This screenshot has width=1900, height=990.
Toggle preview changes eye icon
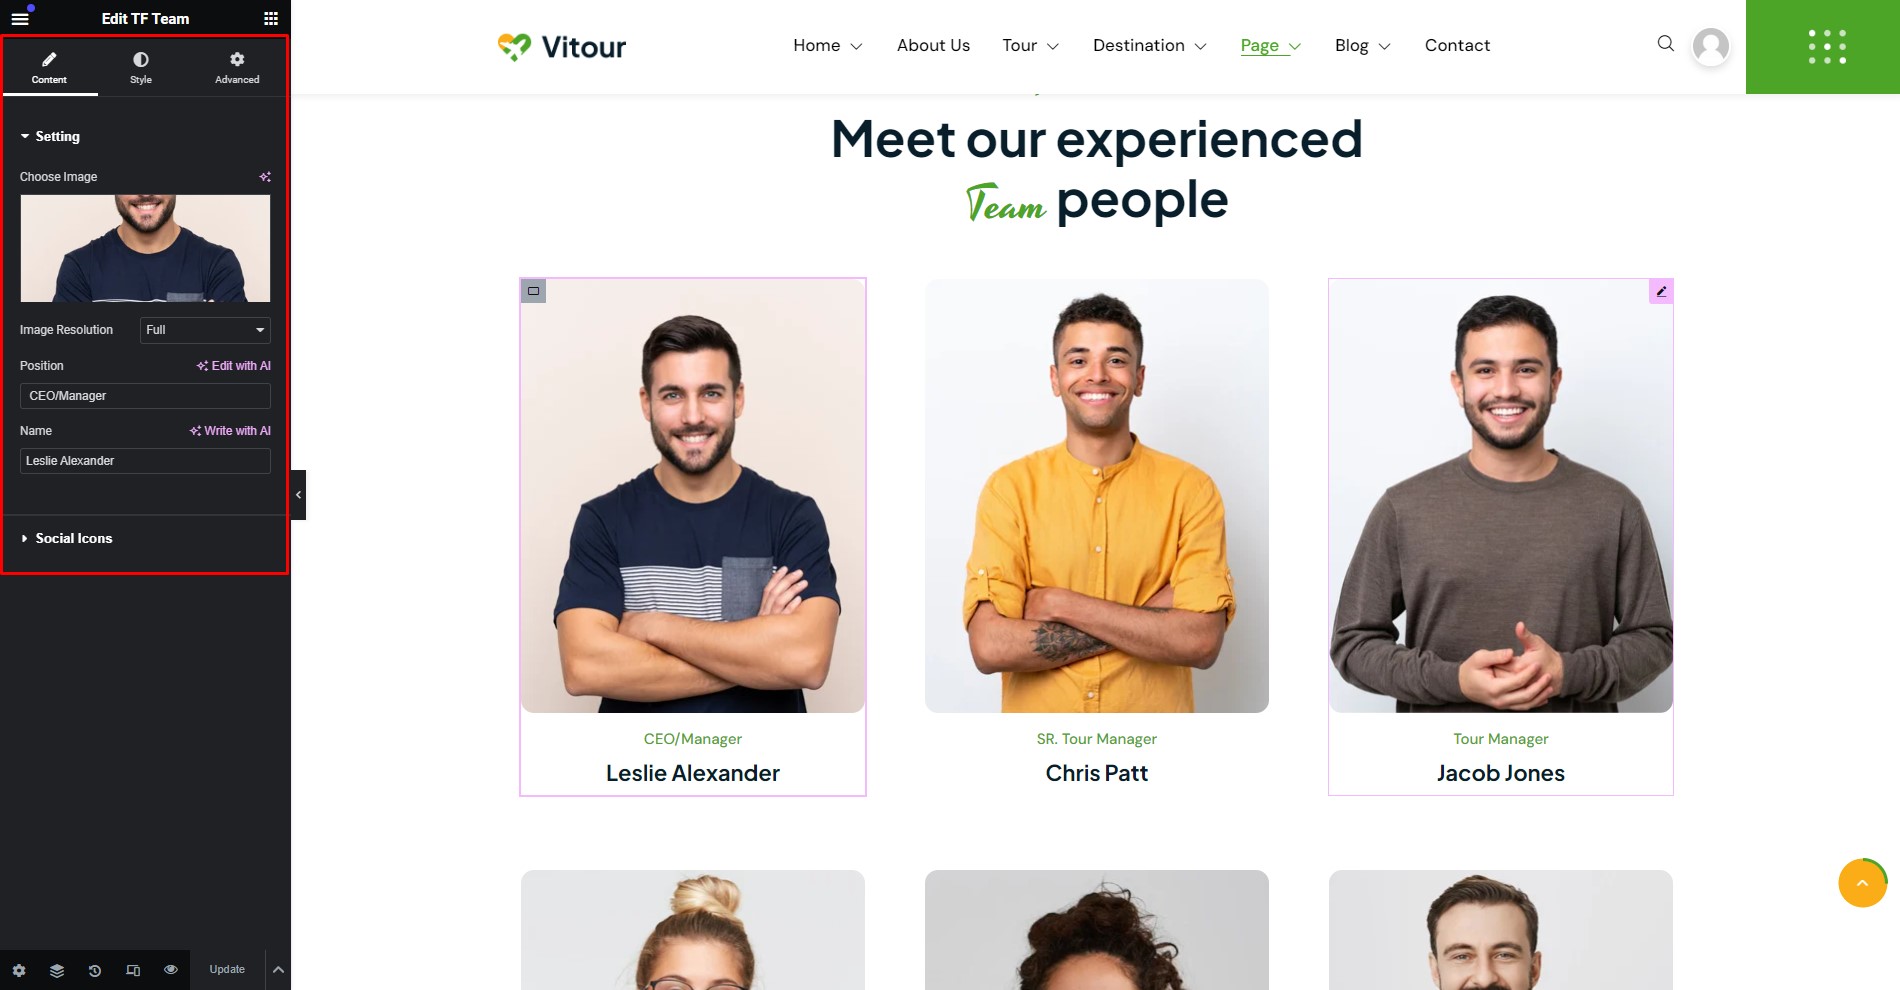click(171, 970)
